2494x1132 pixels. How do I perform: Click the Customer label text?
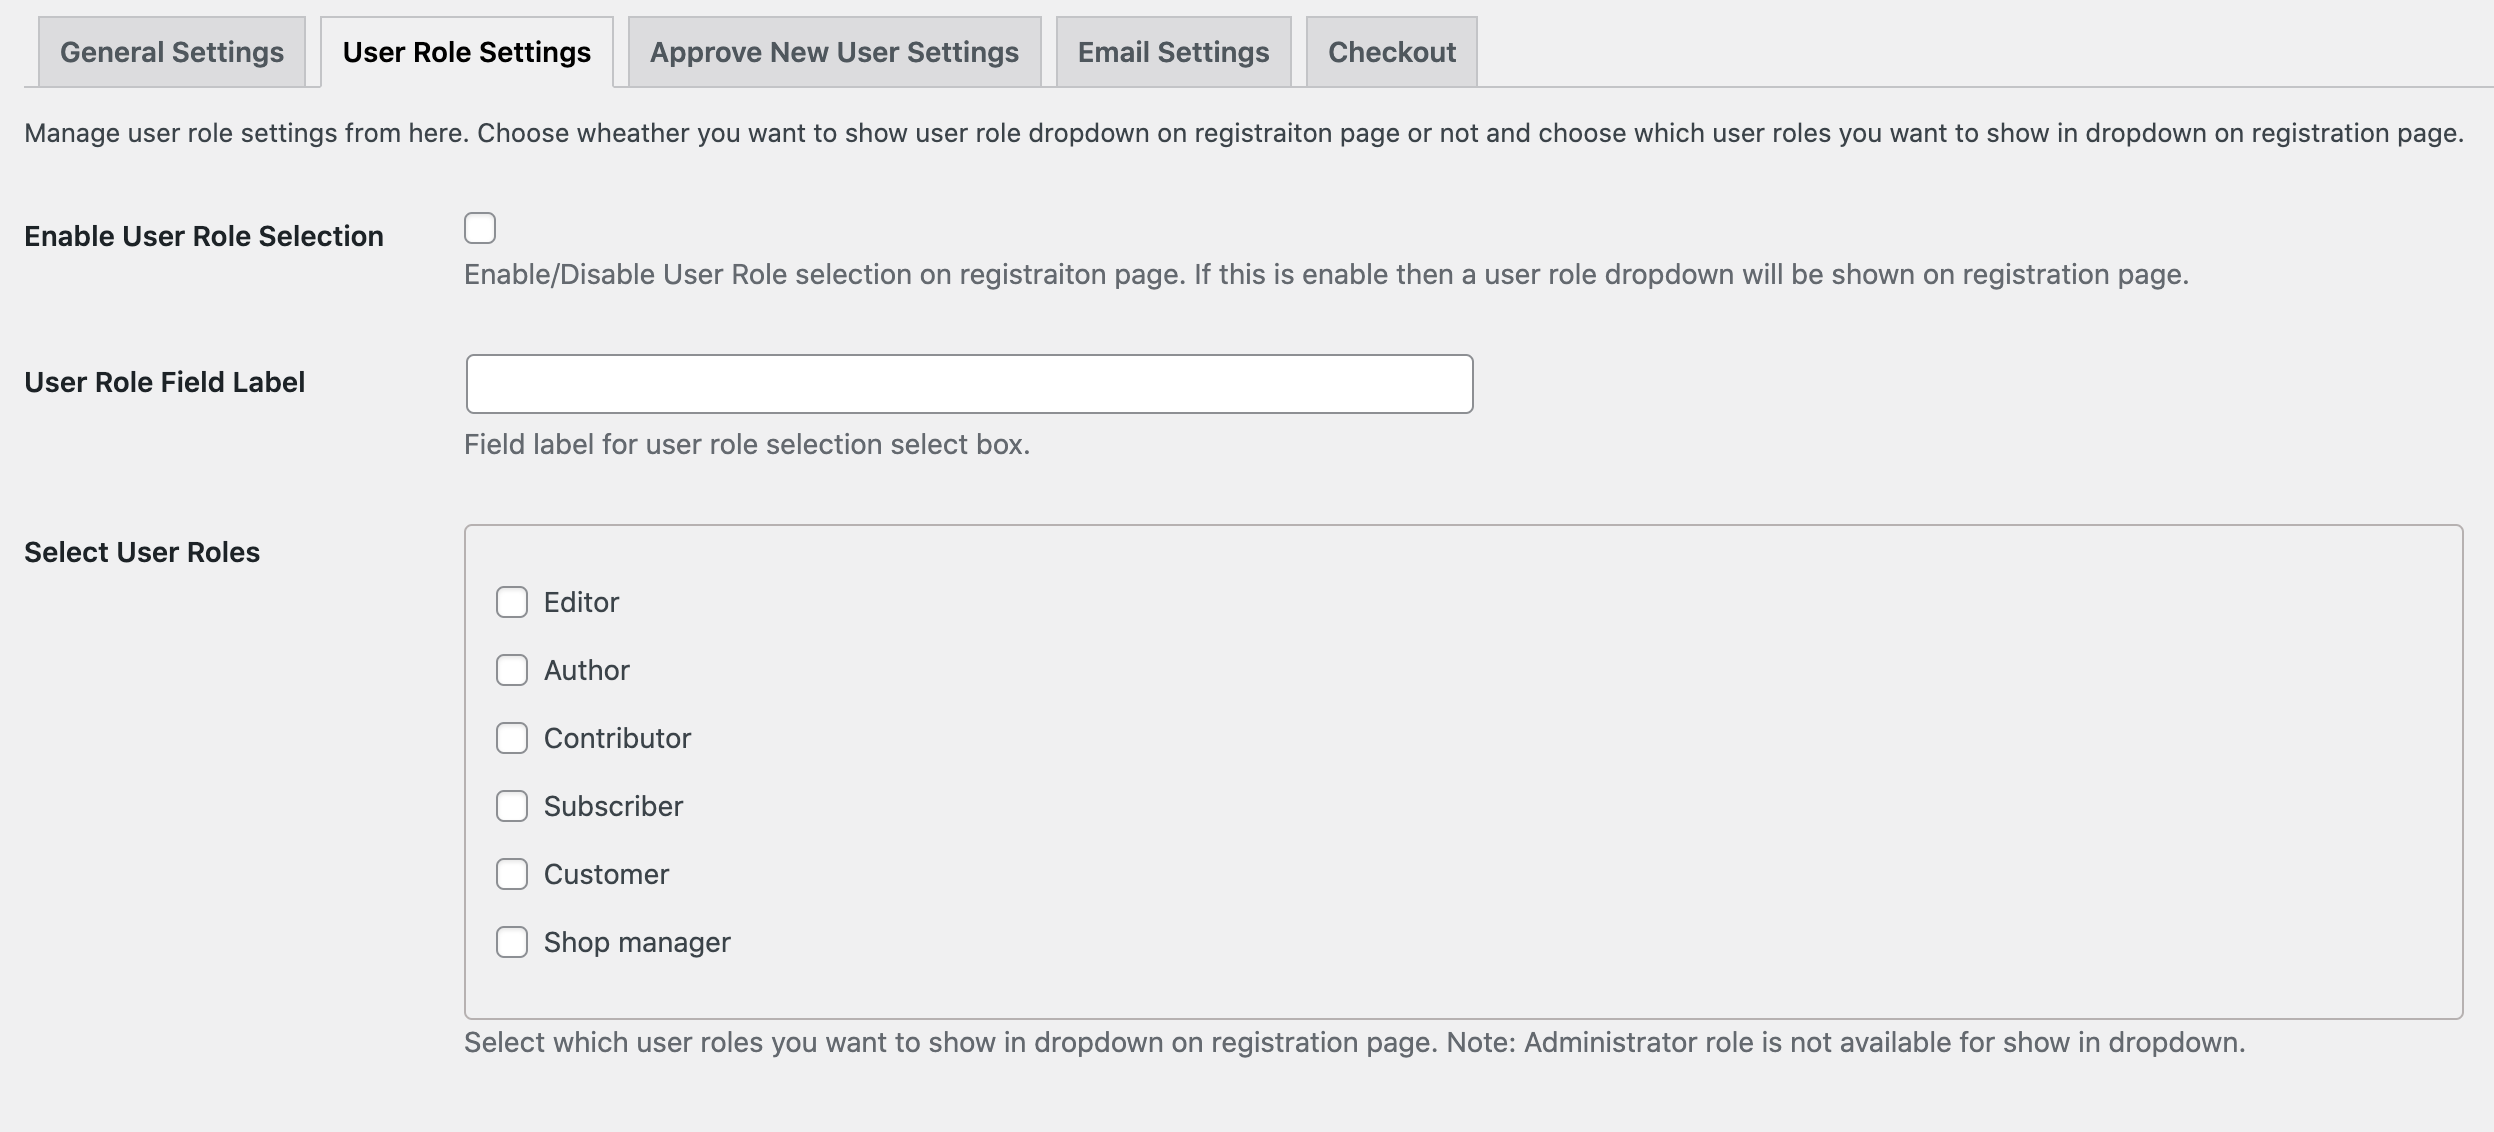pos(605,873)
